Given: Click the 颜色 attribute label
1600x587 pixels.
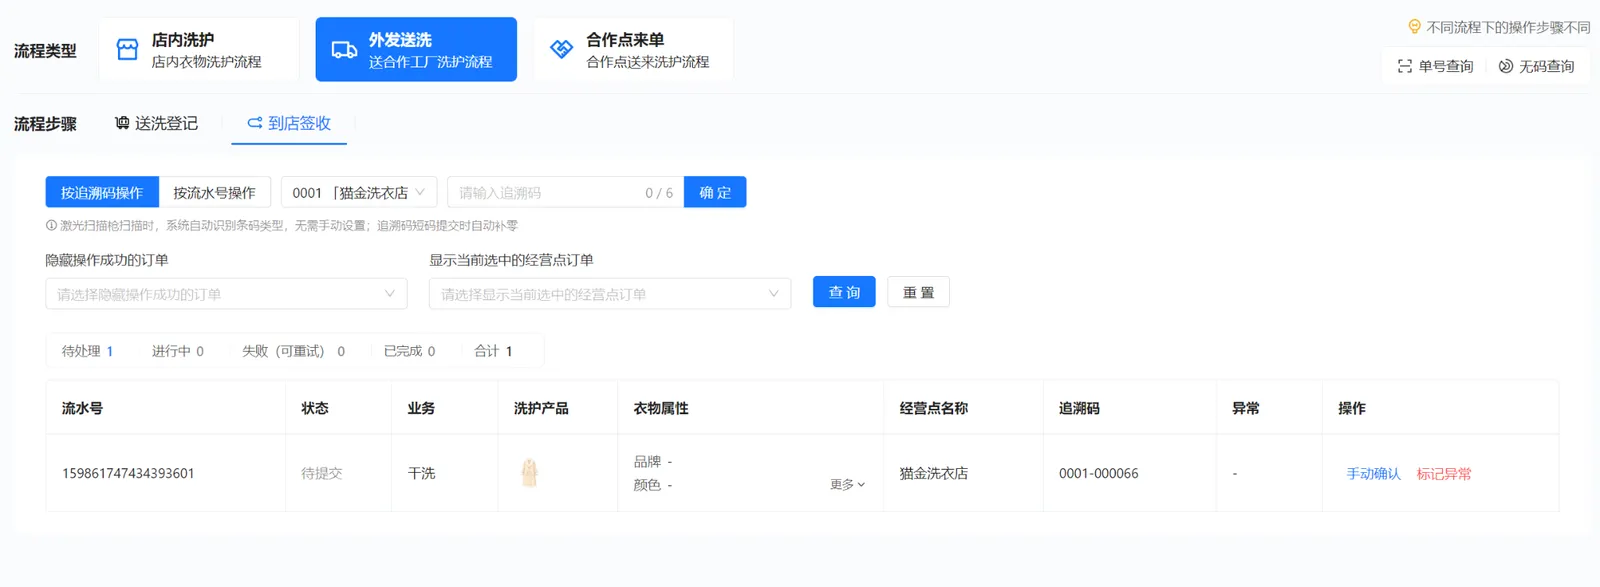Looking at the screenshot, I should (647, 485).
